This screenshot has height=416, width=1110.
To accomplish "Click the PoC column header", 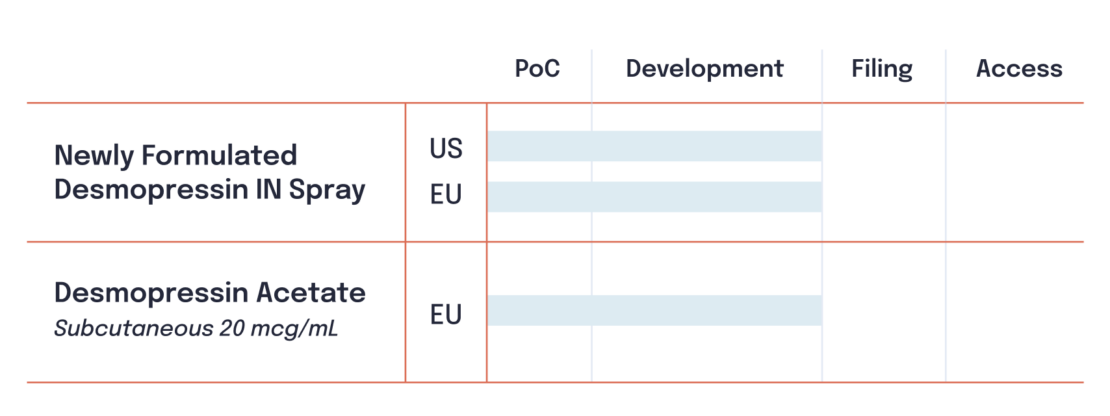I will (x=537, y=69).
